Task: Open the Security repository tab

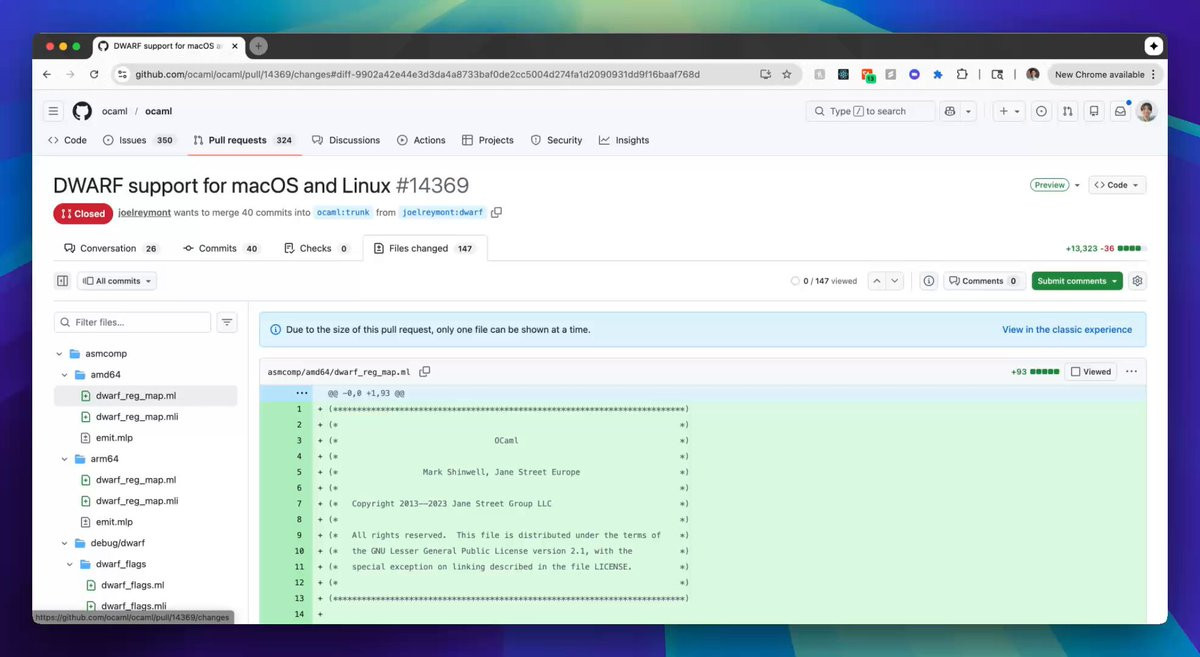Action: click(556, 140)
